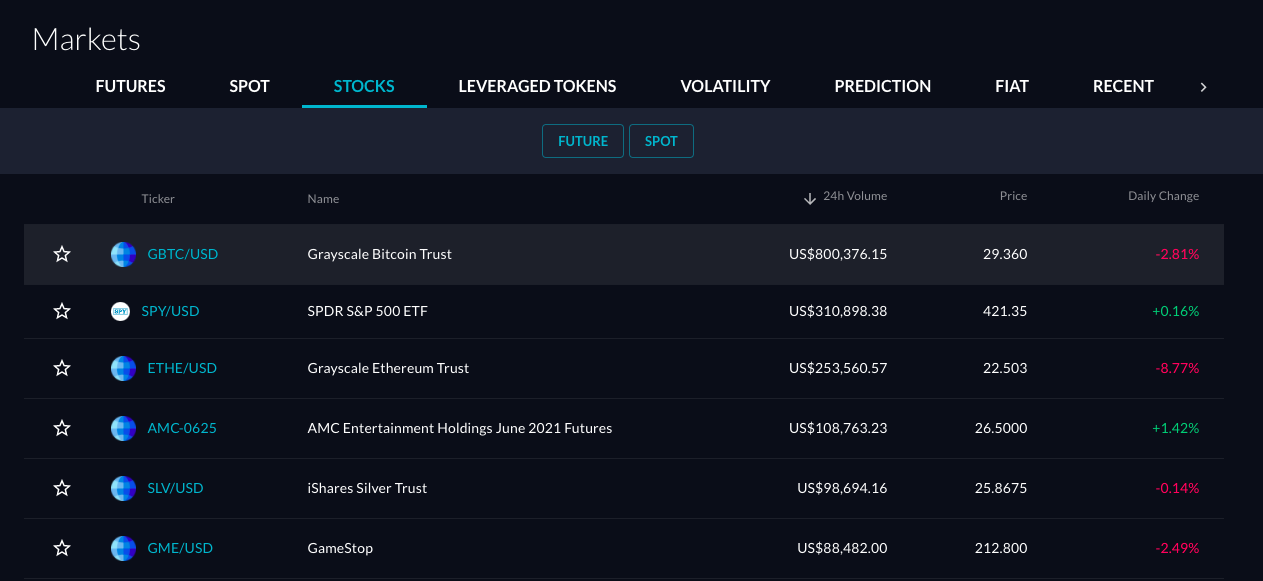The height and width of the screenshot is (581, 1263).
Task: Click the GME coin logo icon
Action: coord(123,548)
